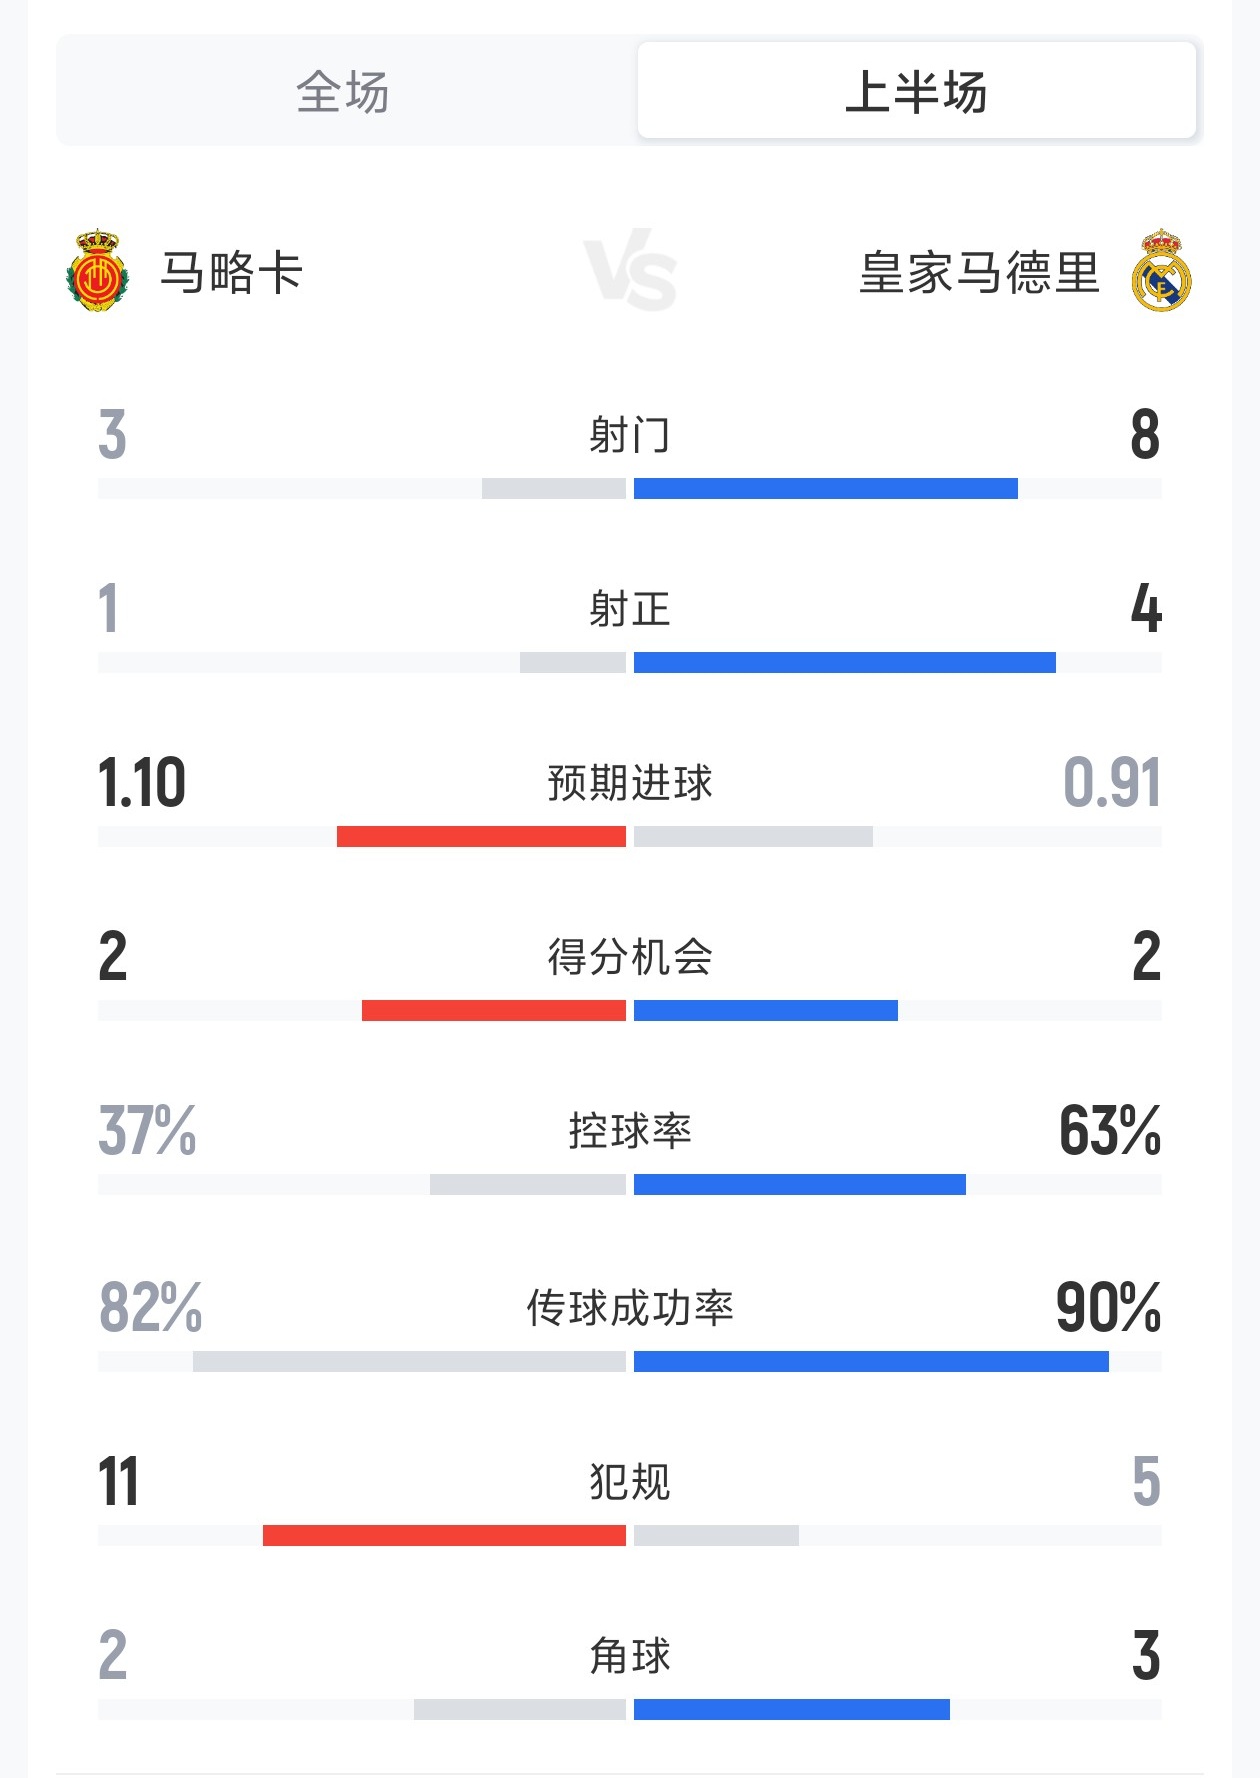Click the Mallorca team crest icon
The height and width of the screenshot is (1778, 1260).
tap(97, 271)
